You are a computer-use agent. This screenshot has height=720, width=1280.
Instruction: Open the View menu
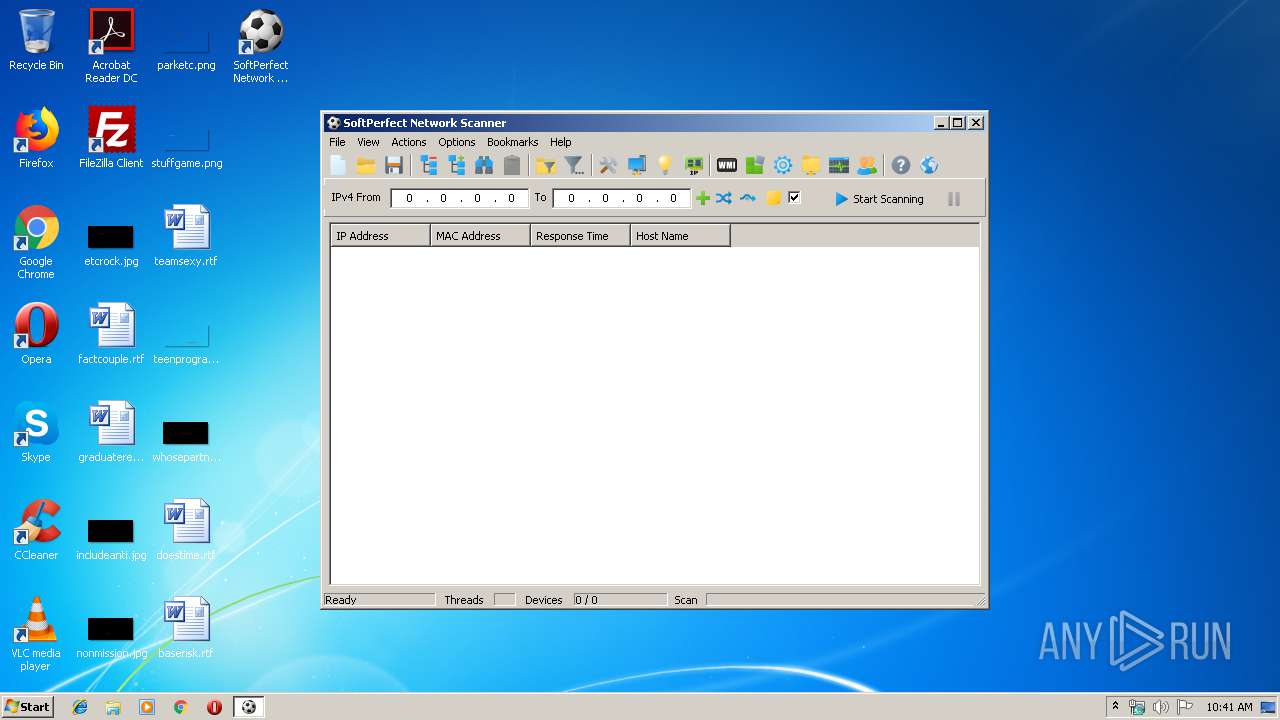368,142
